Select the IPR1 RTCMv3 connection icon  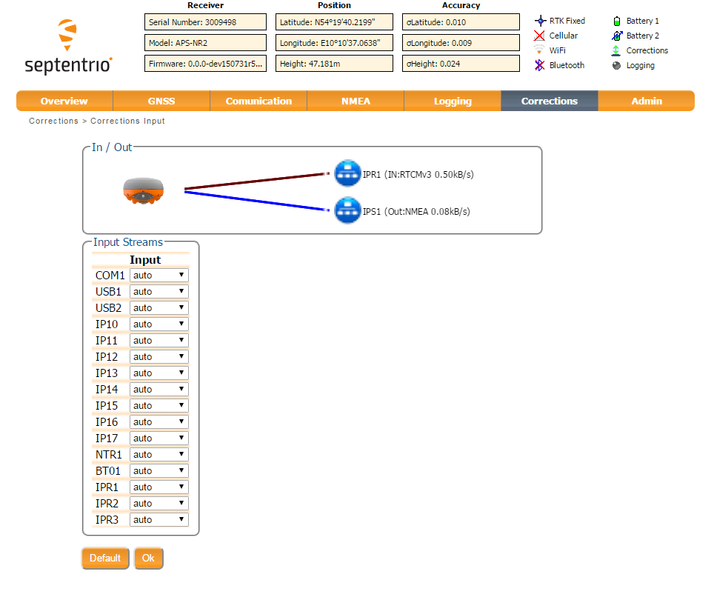[347, 174]
